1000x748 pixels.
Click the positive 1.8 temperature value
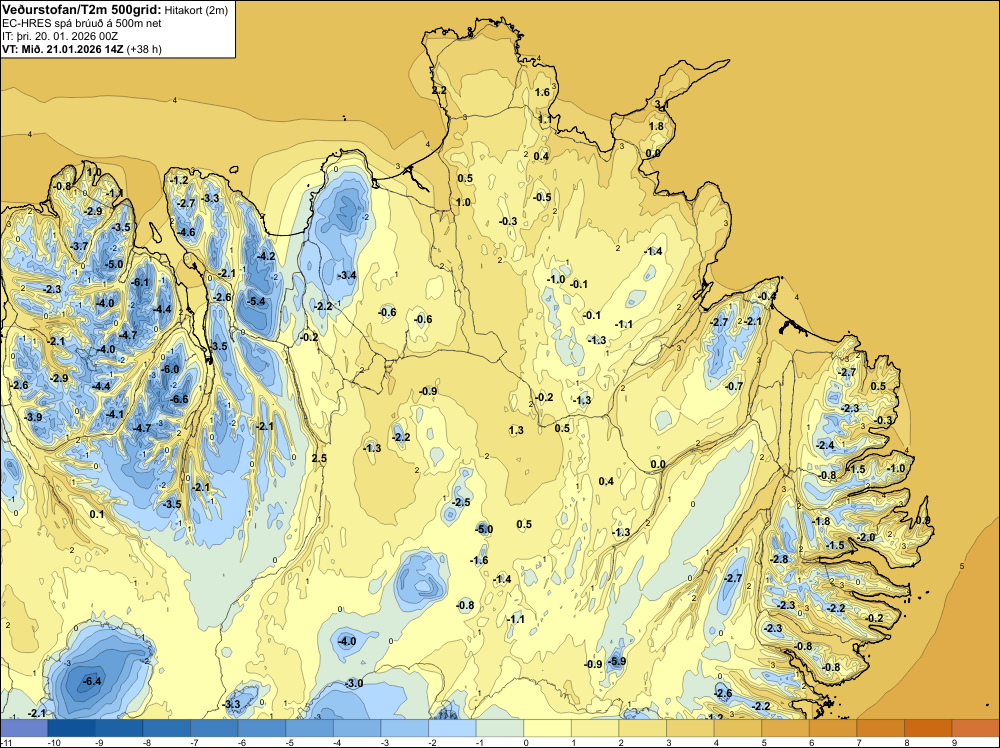click(656, 126)
